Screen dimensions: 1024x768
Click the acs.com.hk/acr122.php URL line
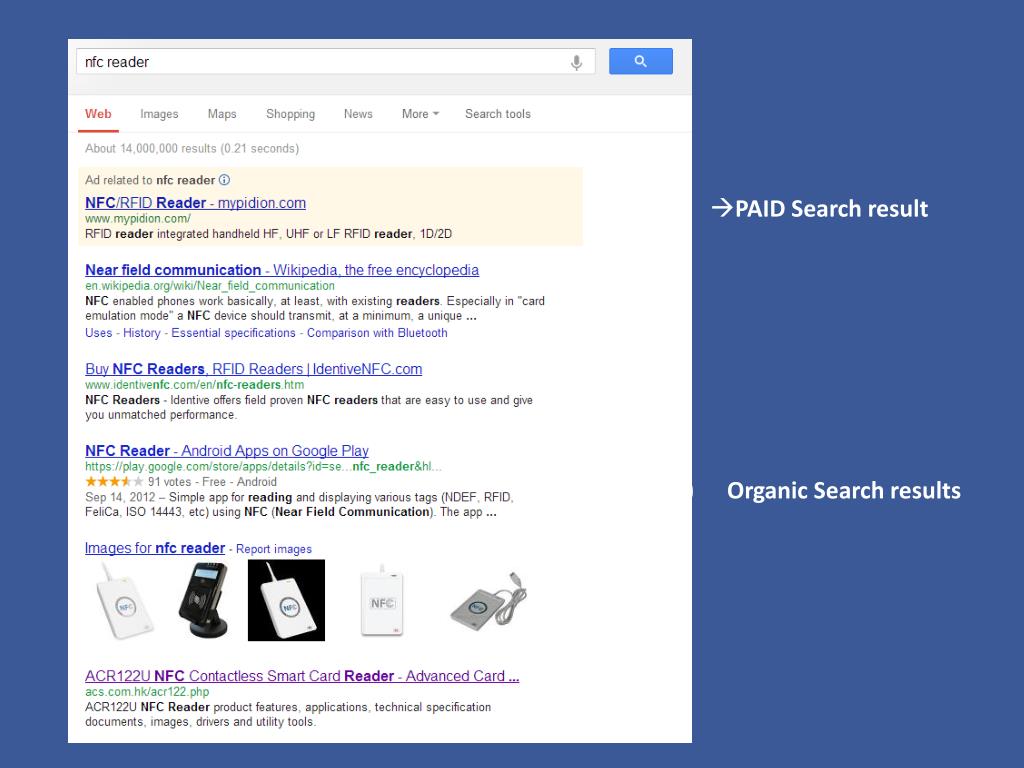[x=147, y=692]
